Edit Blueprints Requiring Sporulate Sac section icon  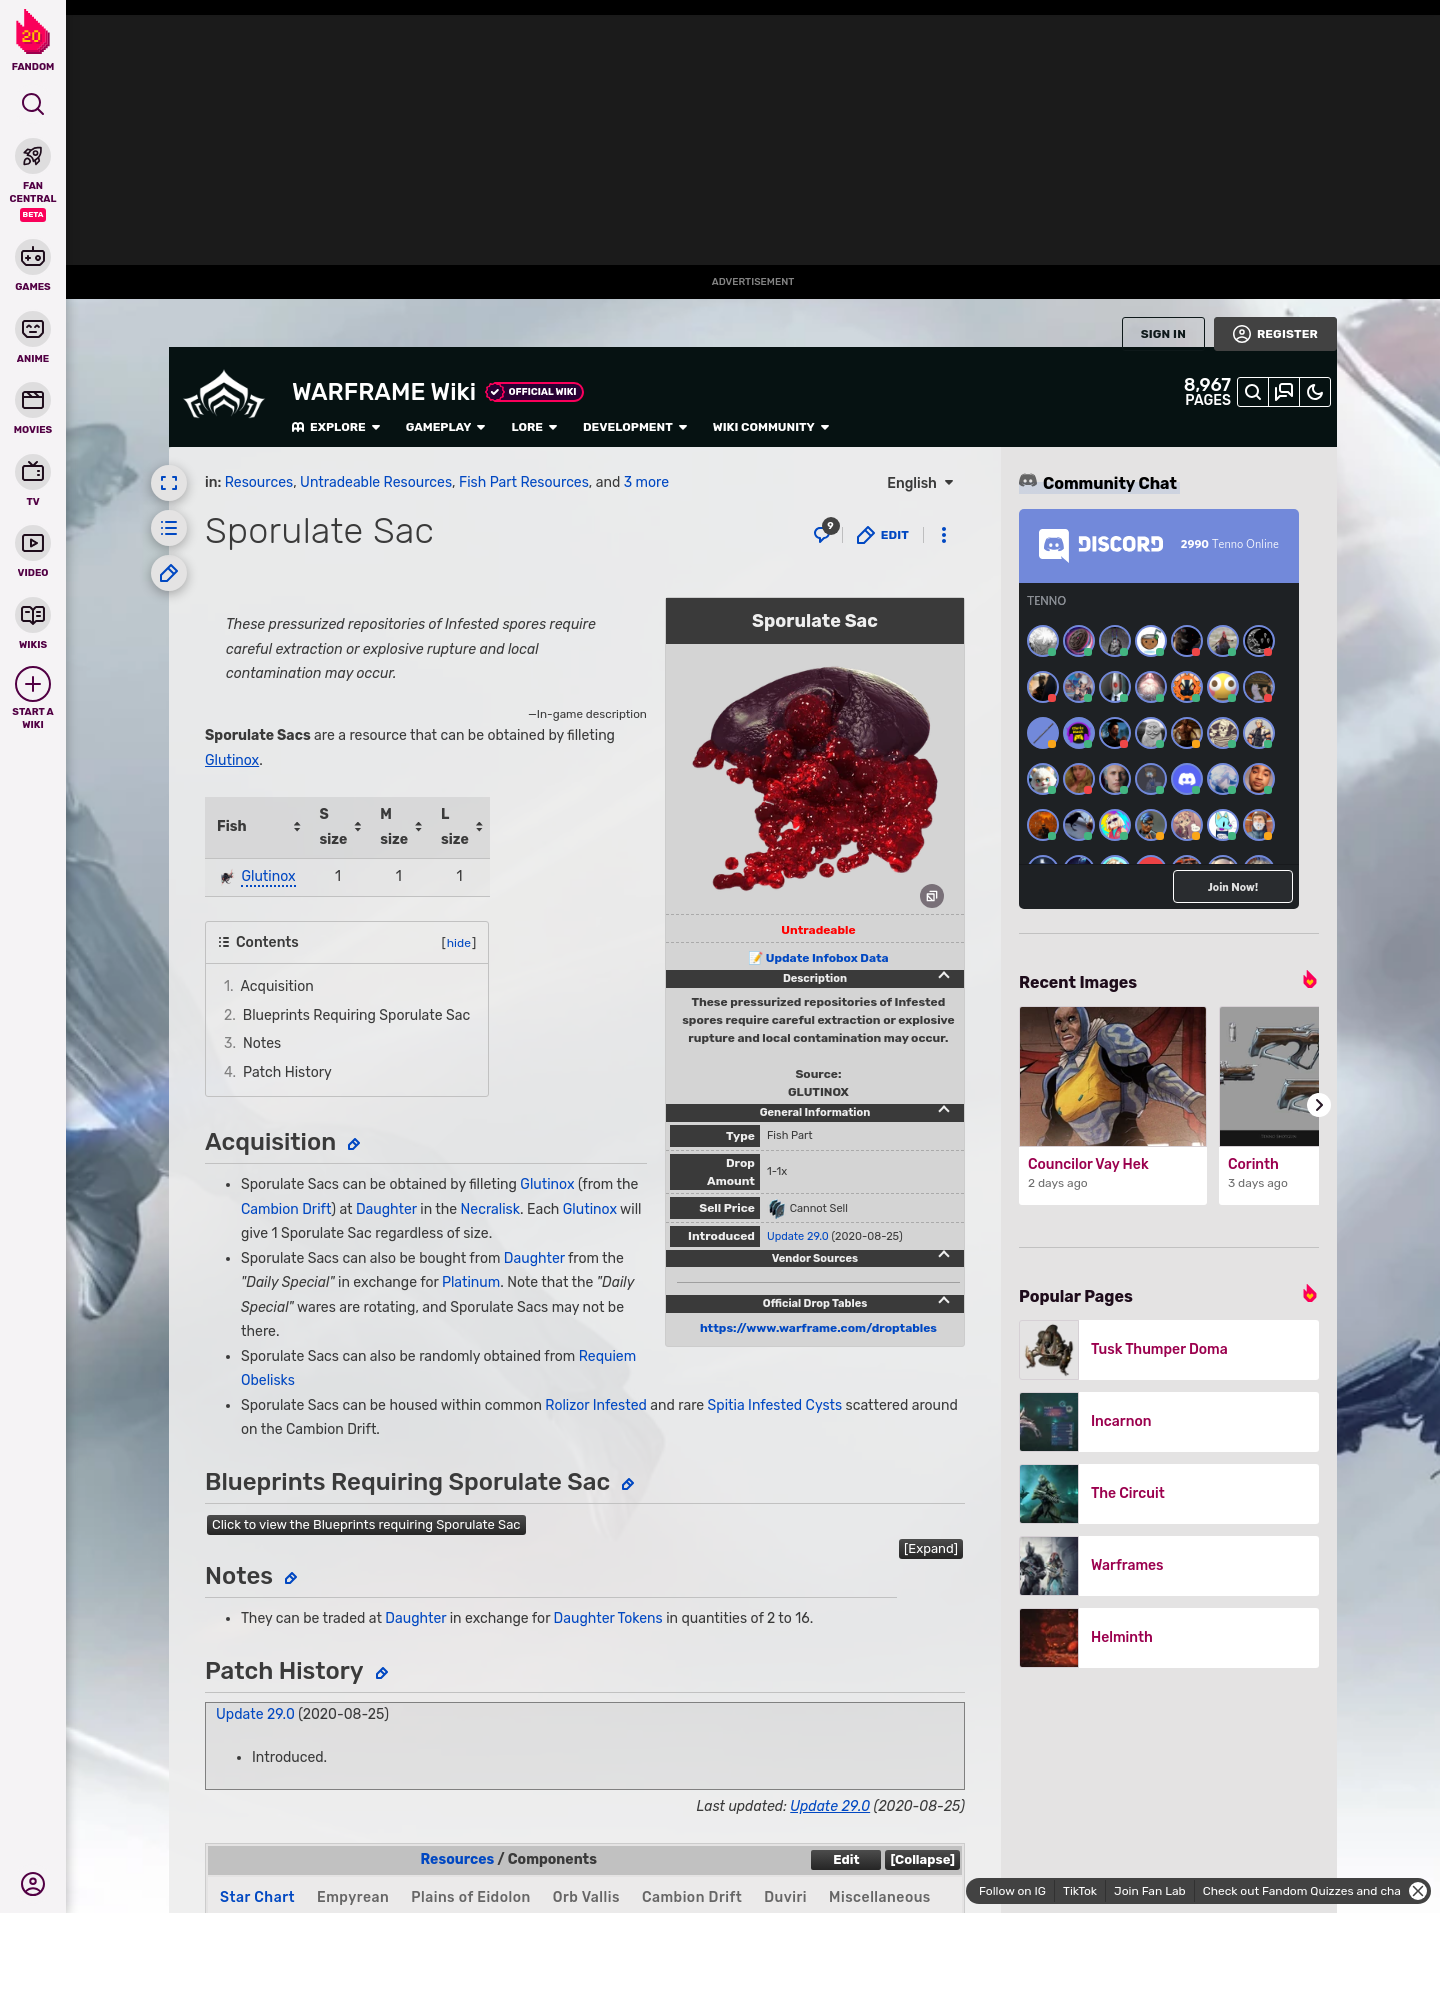(x=628, y=1484)
